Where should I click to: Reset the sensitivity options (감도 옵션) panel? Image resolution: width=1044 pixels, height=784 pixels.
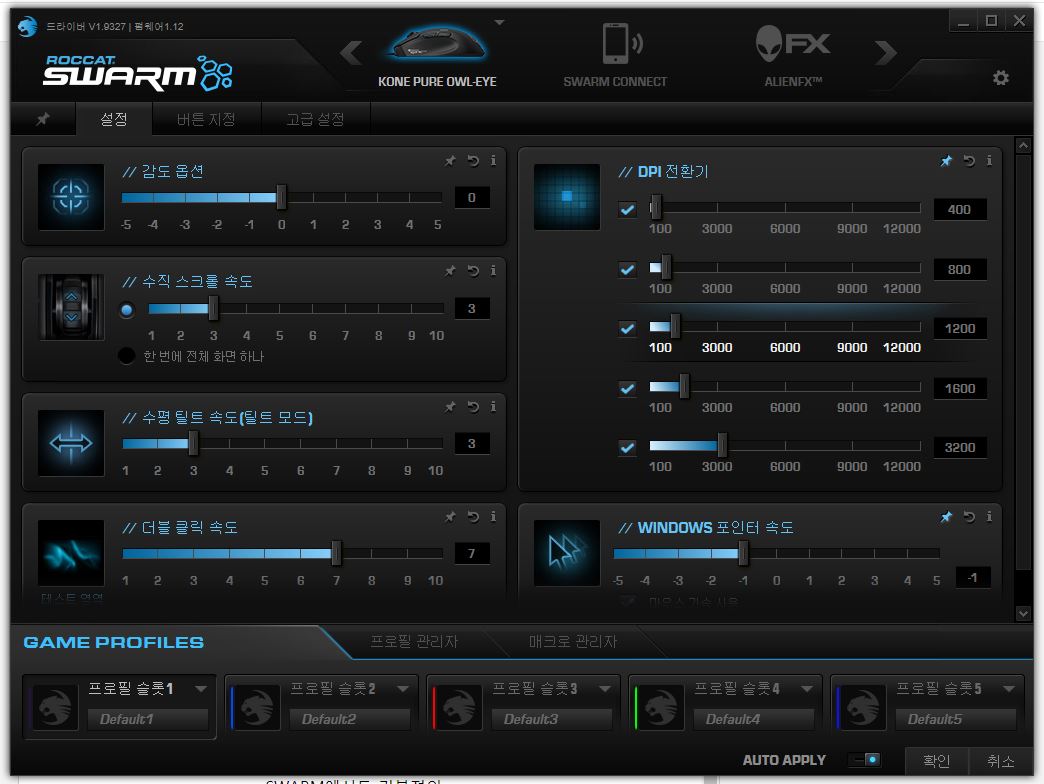(x=473, y=160)
